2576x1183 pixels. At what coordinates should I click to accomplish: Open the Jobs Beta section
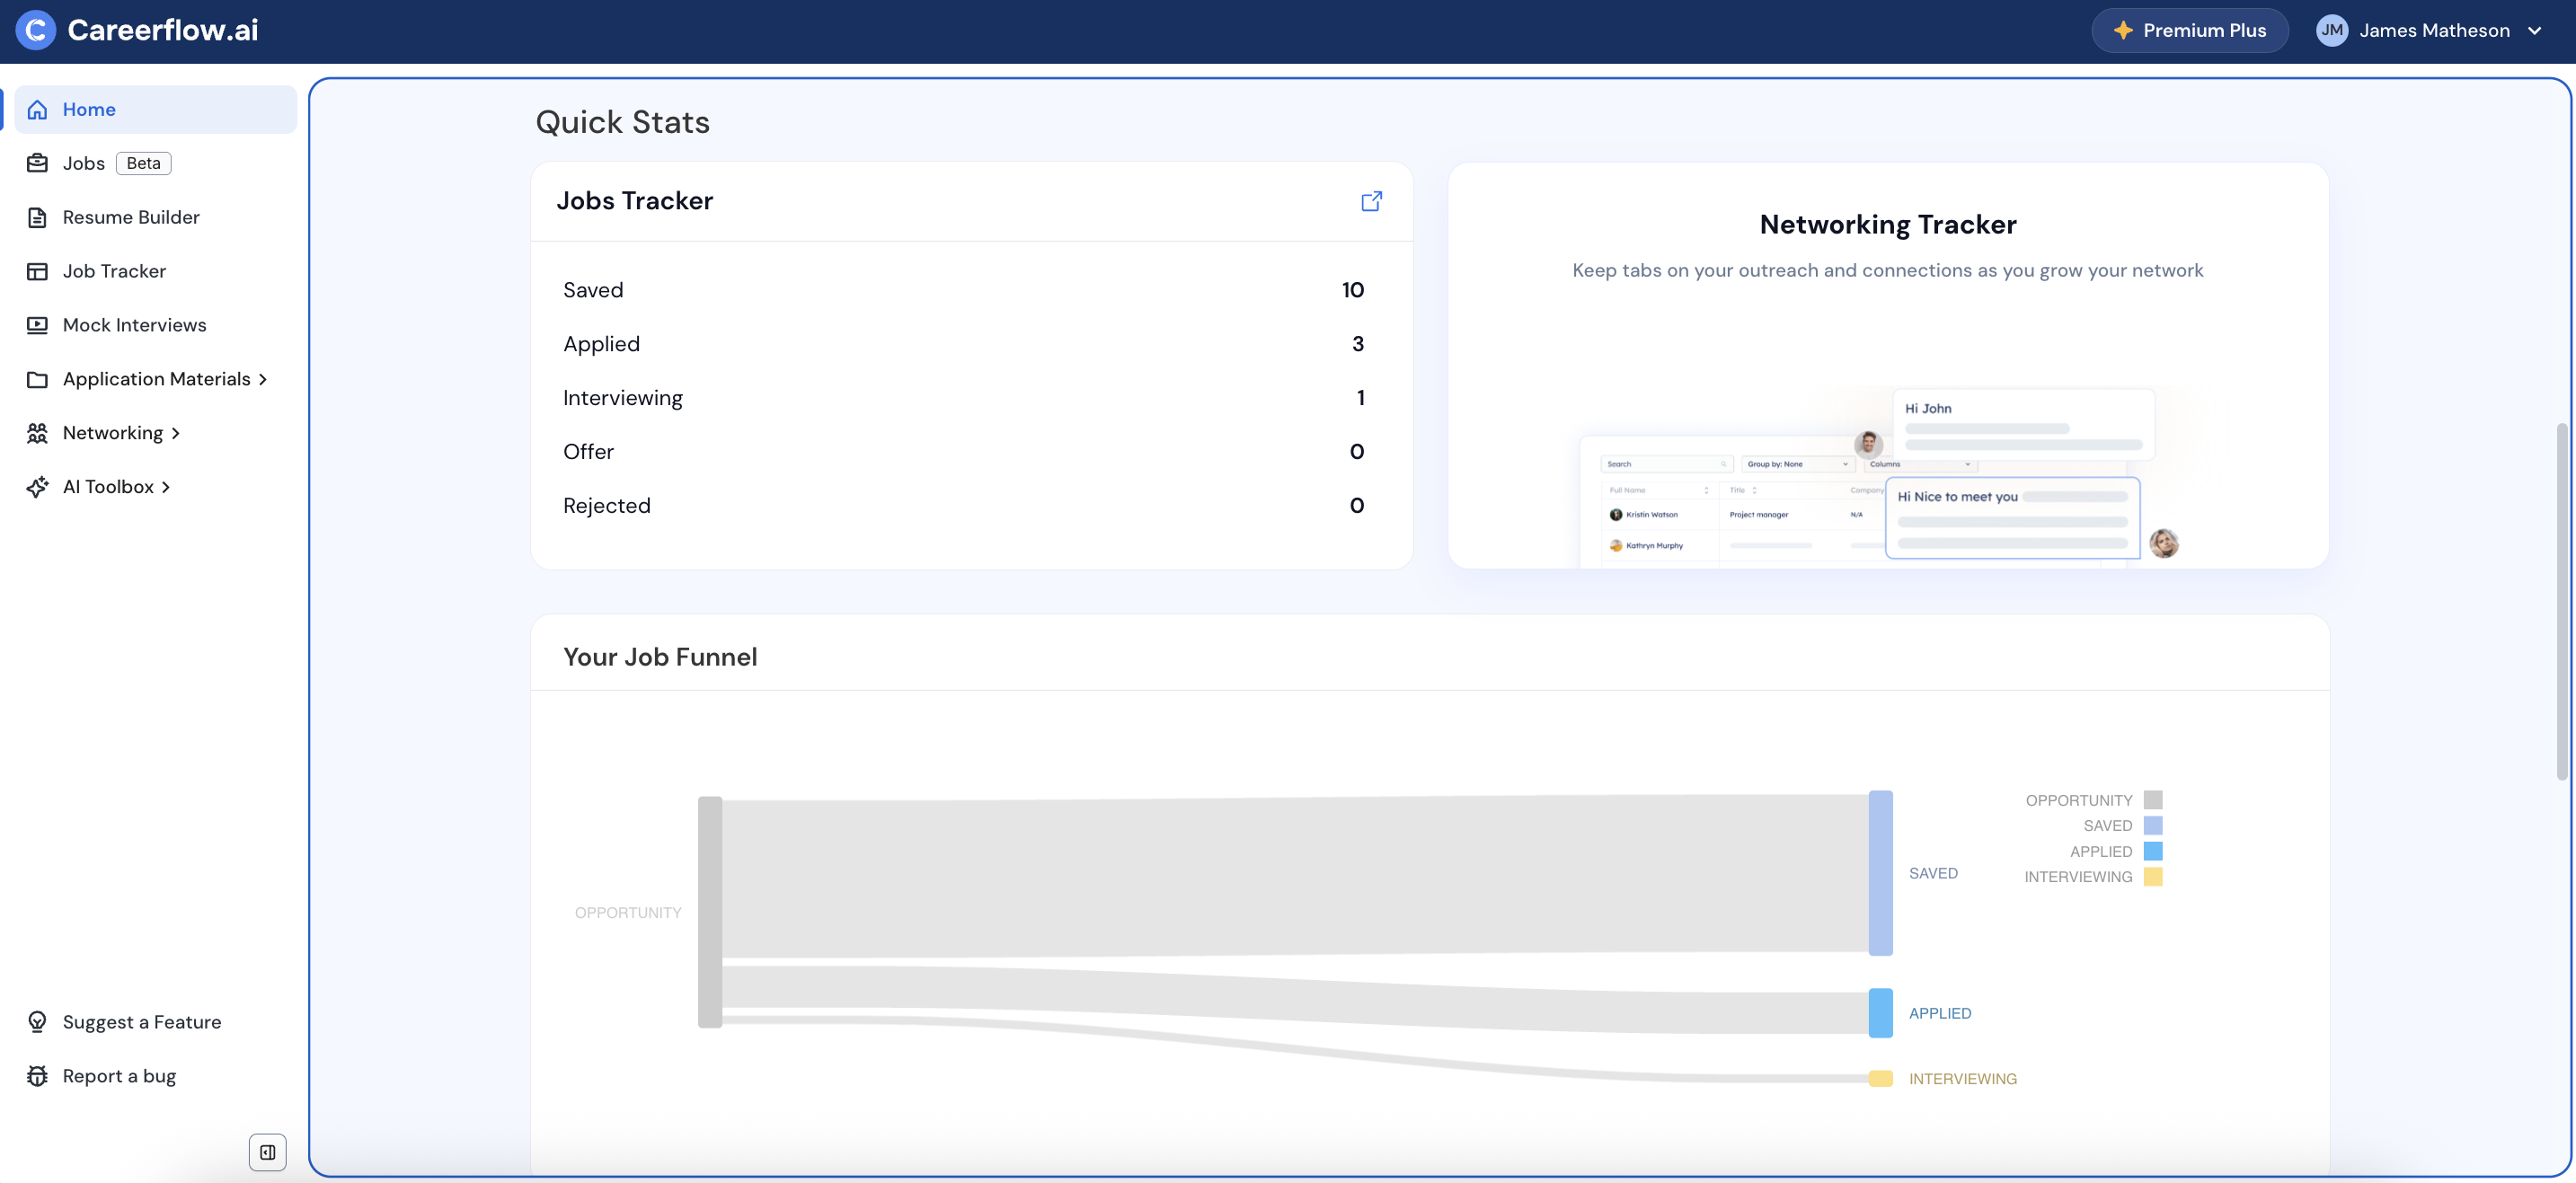click(84, 163)
